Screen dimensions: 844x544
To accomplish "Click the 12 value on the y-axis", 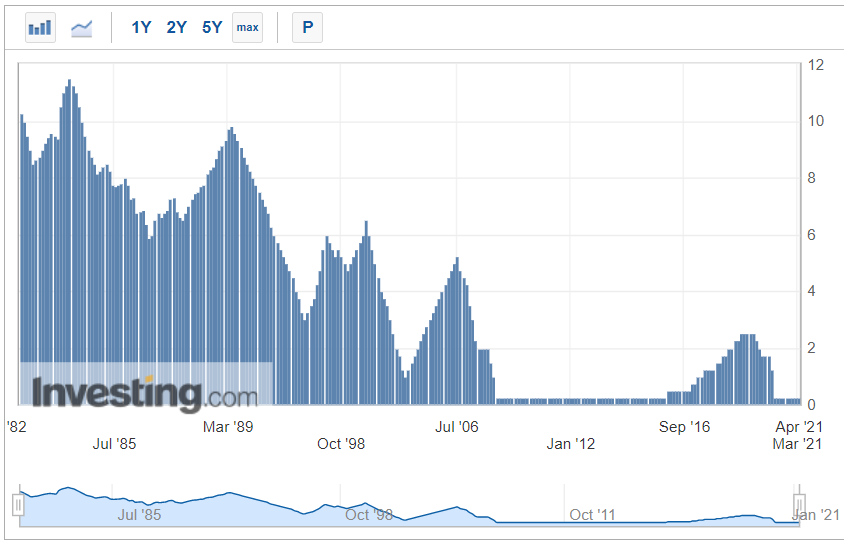I will [815, 65].
